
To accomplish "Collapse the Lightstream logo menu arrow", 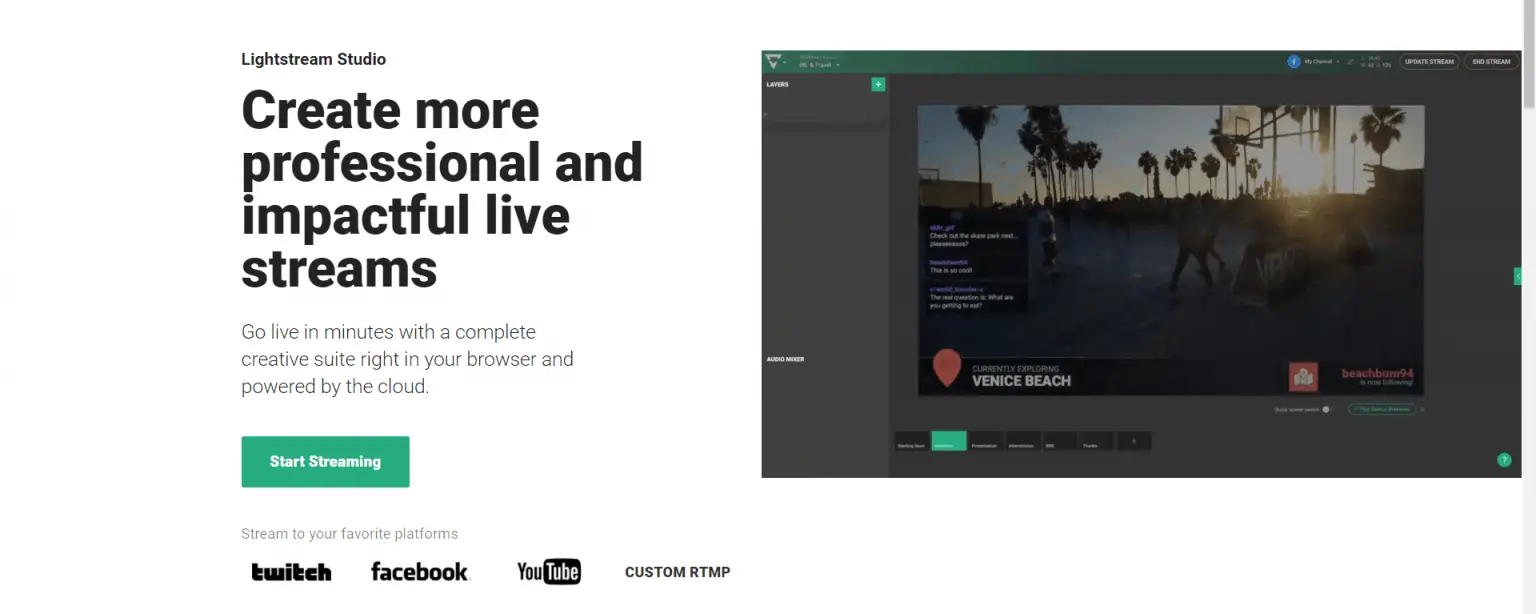I will [786, 62].
